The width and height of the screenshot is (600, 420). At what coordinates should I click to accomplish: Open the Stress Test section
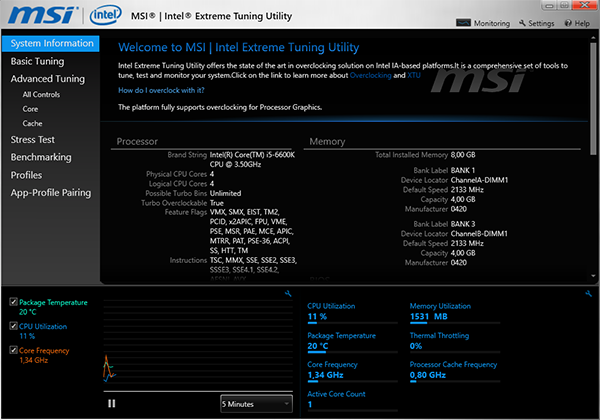[33, 140]
